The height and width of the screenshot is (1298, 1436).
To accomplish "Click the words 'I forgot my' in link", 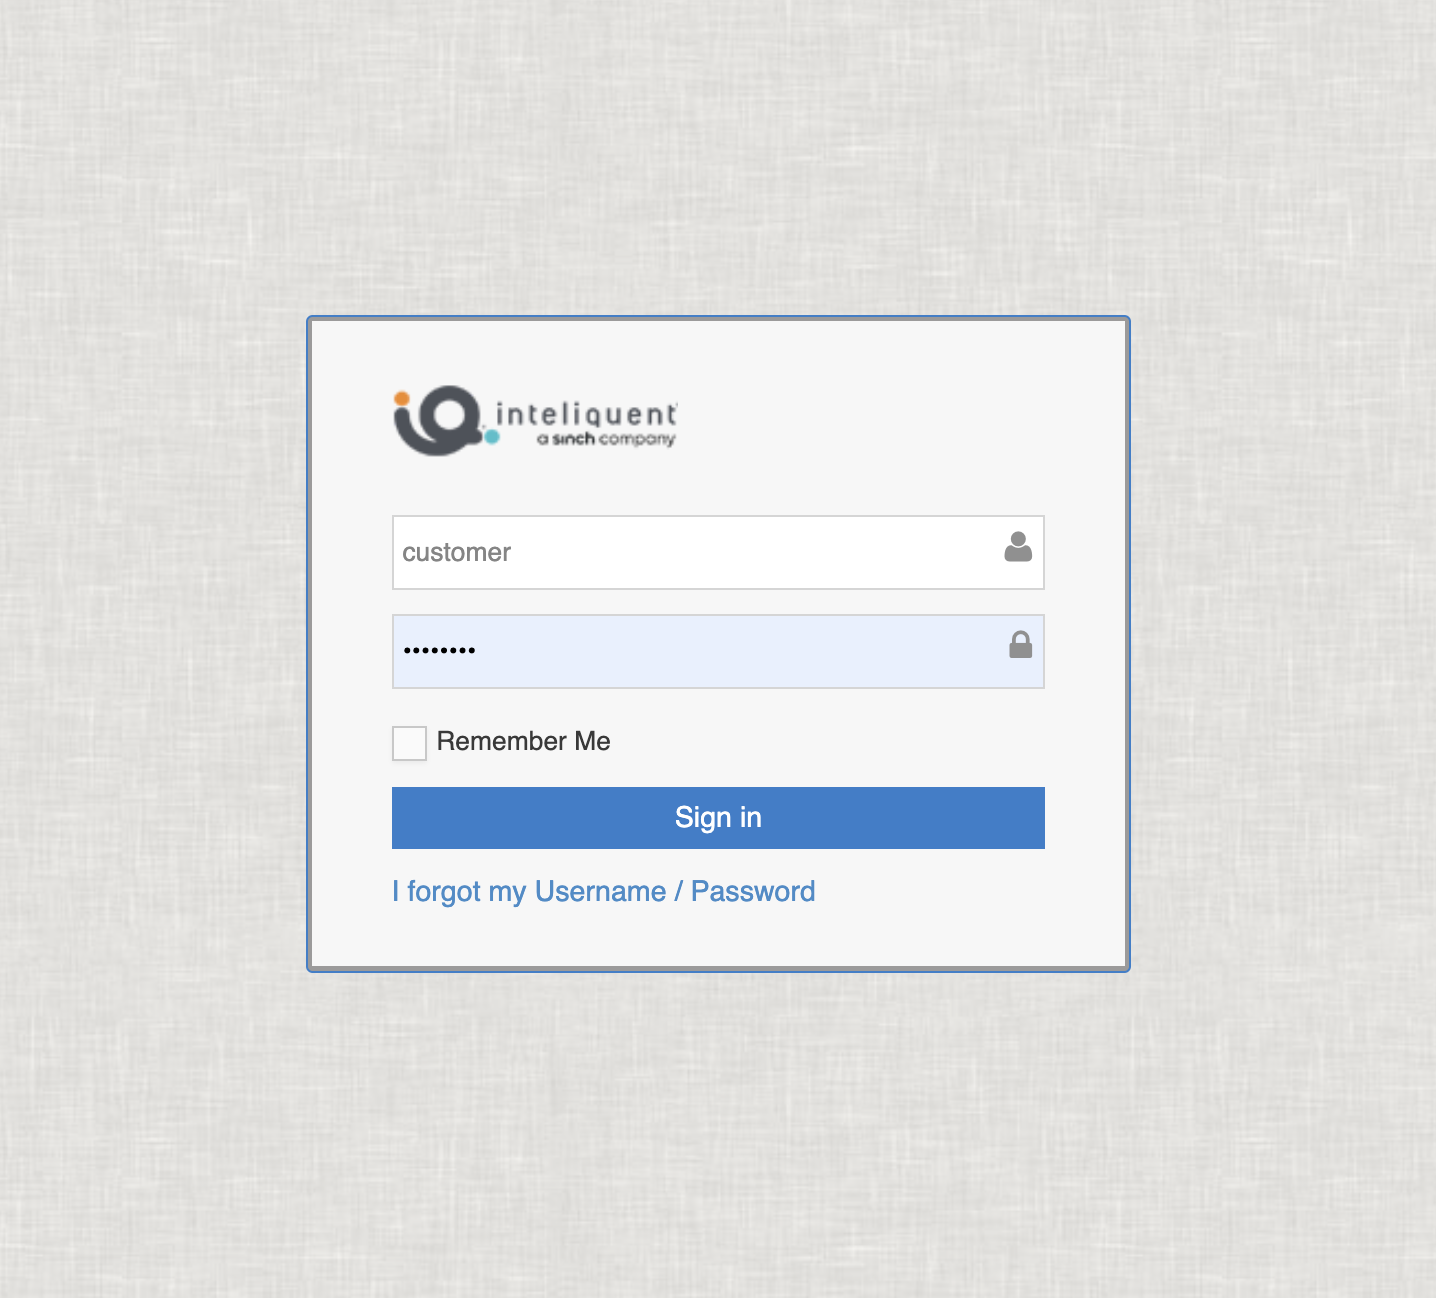I will point(459,892).
